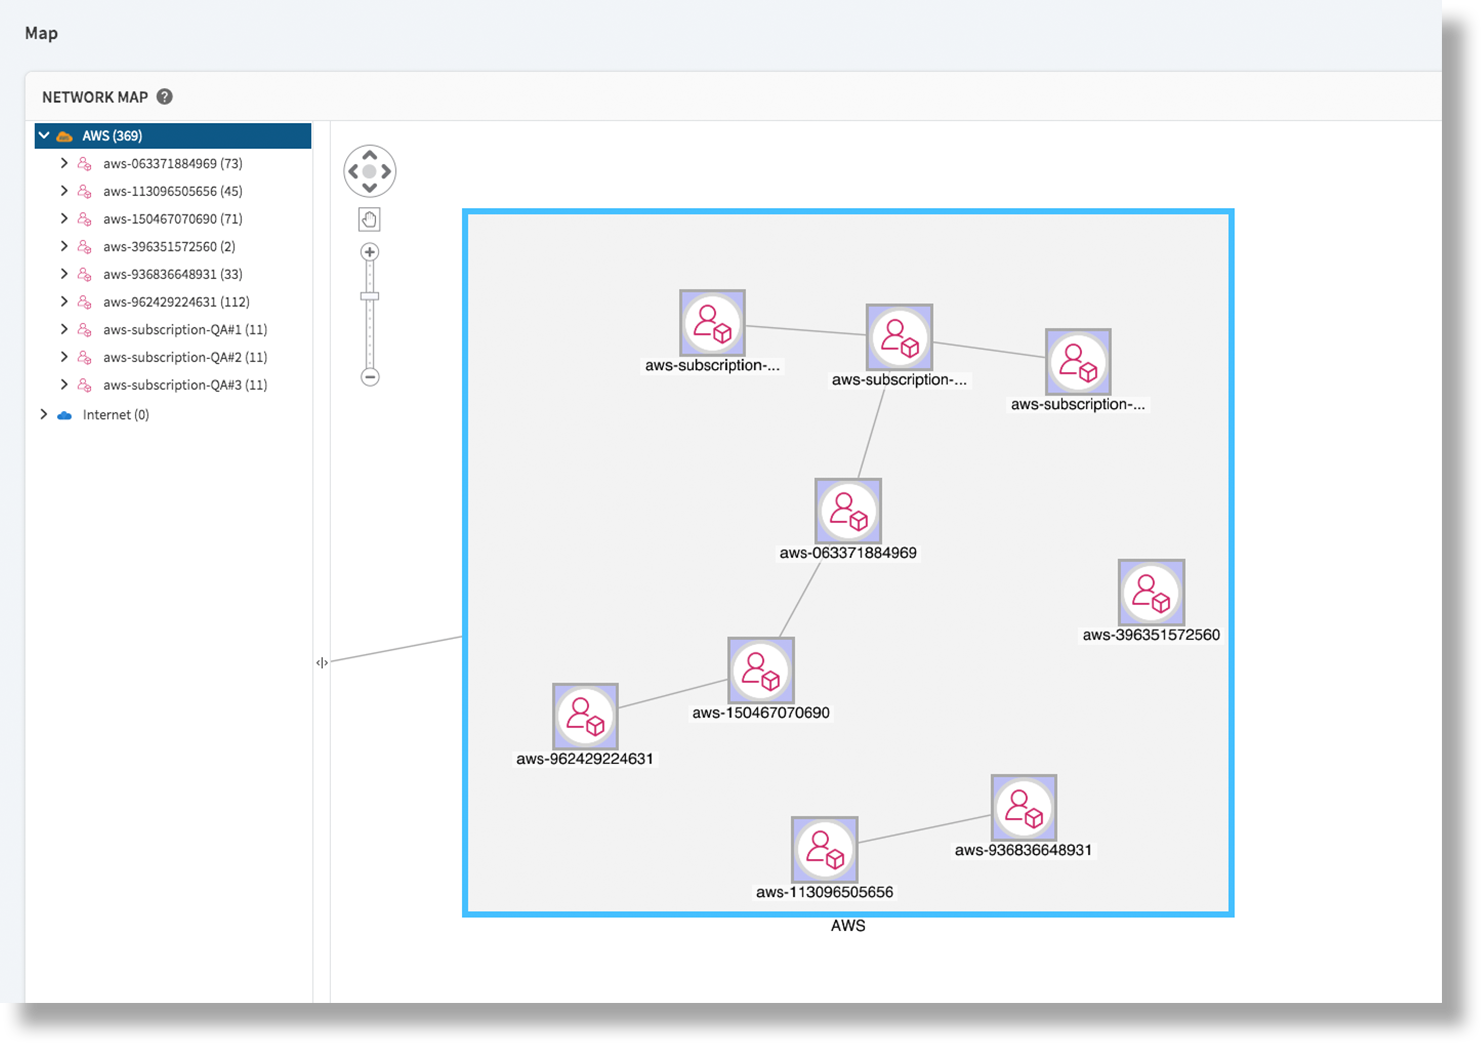
Task: Click the AWS label below the map group
Action: click(x=848, y=926)
